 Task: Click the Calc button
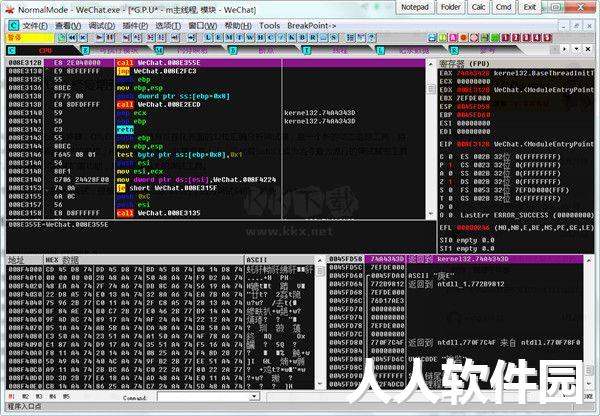478,7
